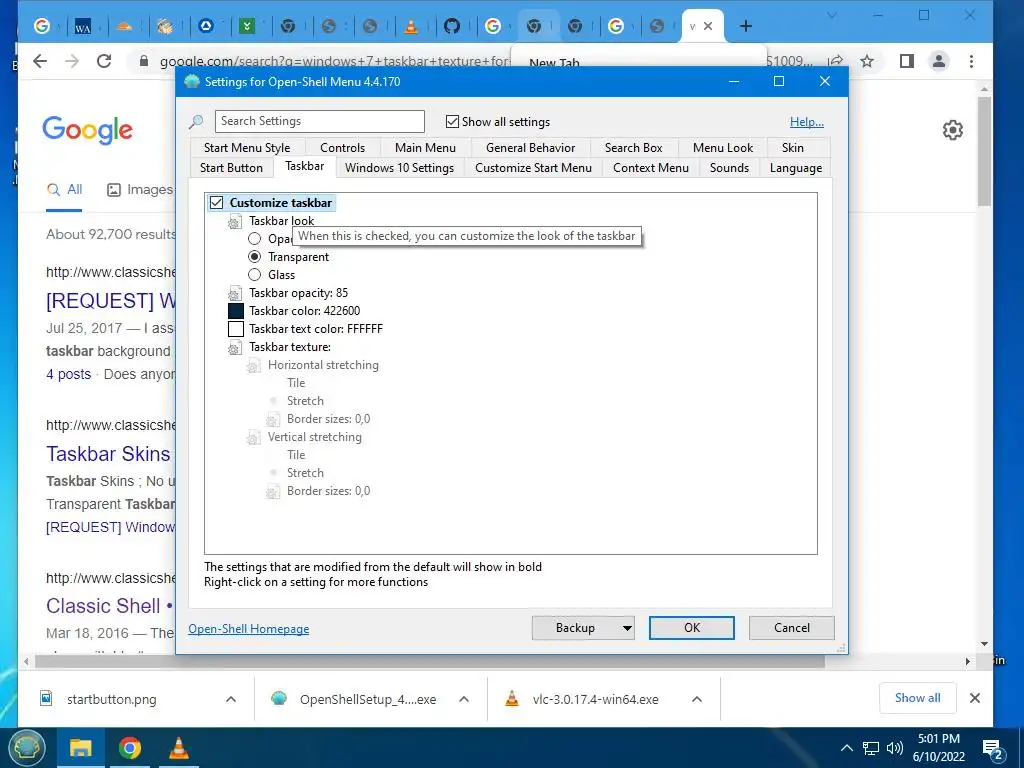This screenshot has height=768, width=1024.
Task: Click the Cancel button
Action: [792, 628]
